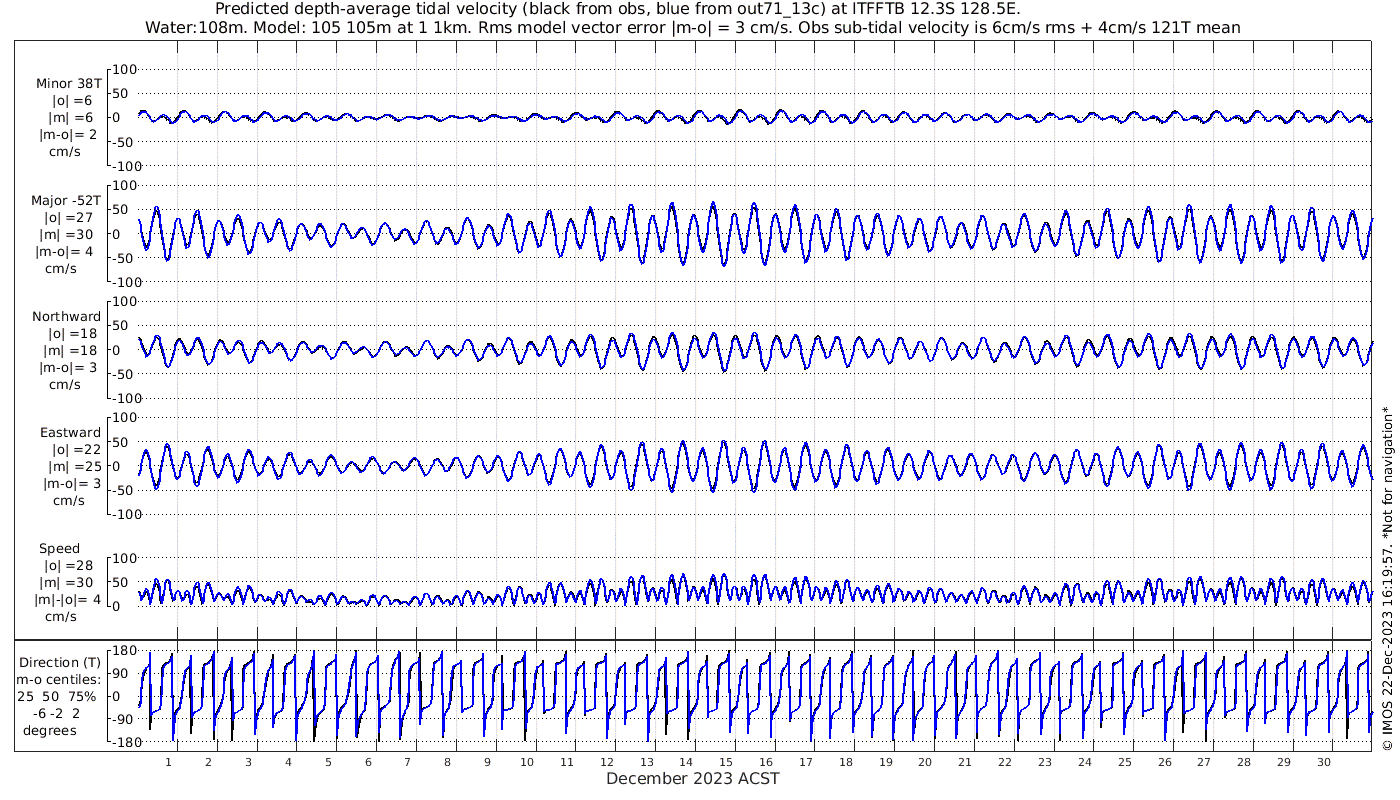The width and height of the screenshot is (1400, 800).
Task: Click the 'Speed' panel label
Action: tap(59, 549)
